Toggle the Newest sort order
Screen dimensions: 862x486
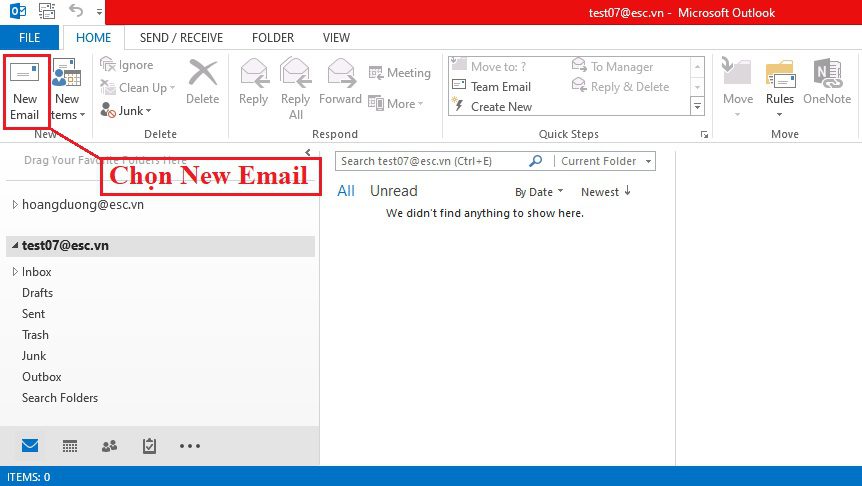(606, 191)
